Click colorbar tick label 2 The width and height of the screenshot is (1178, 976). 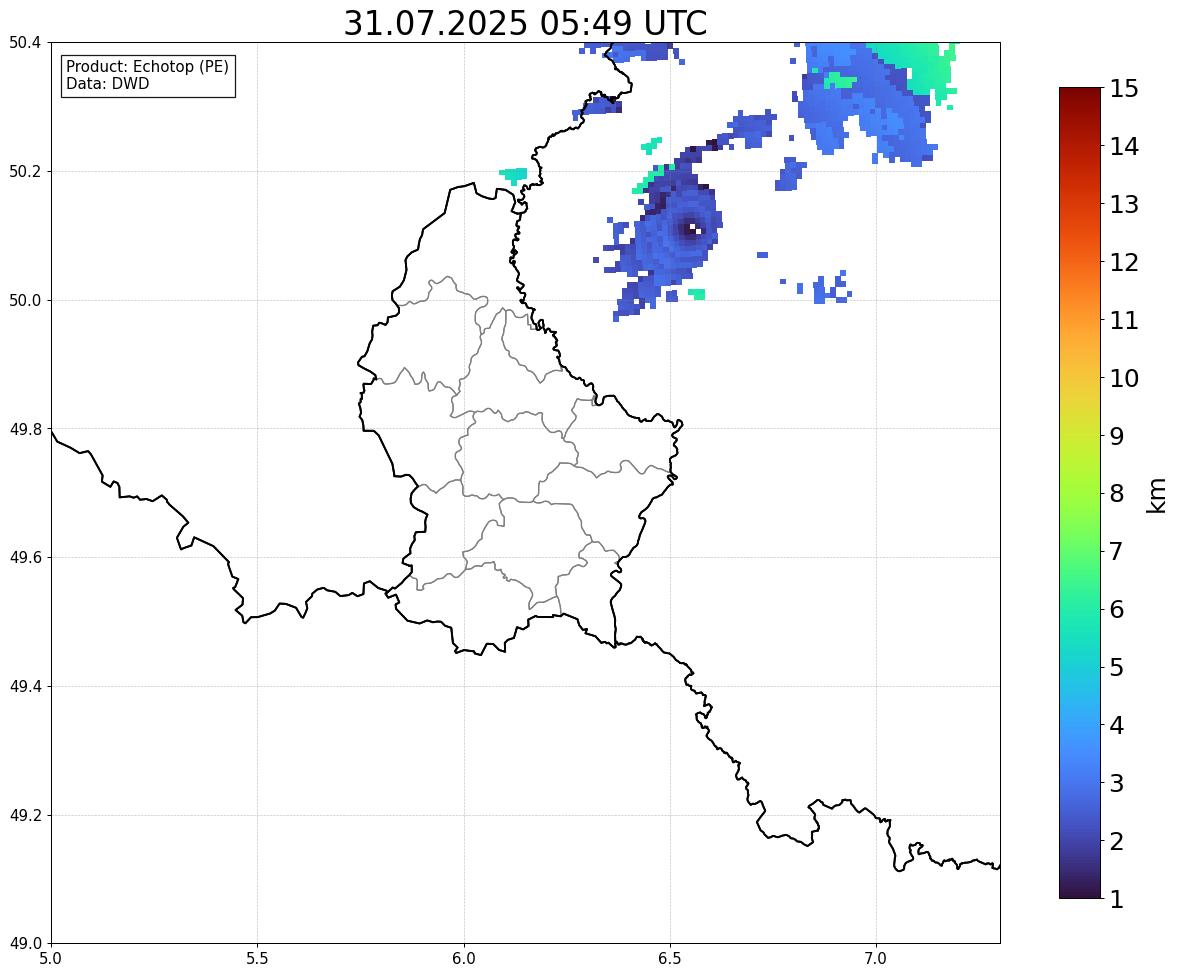[1117, 841]
